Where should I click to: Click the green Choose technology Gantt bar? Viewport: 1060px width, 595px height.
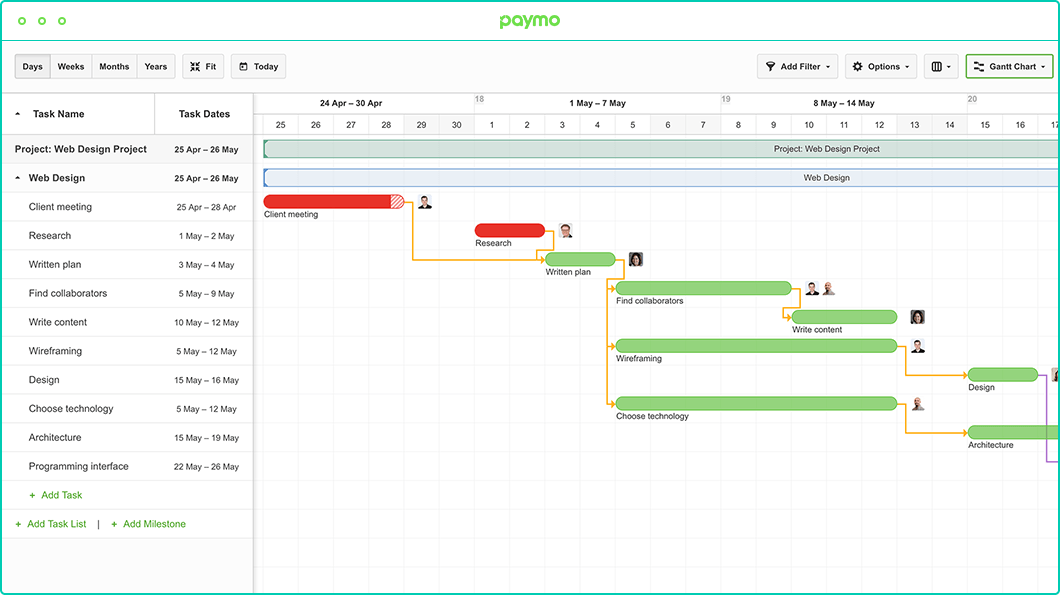[x=756, y=404]
